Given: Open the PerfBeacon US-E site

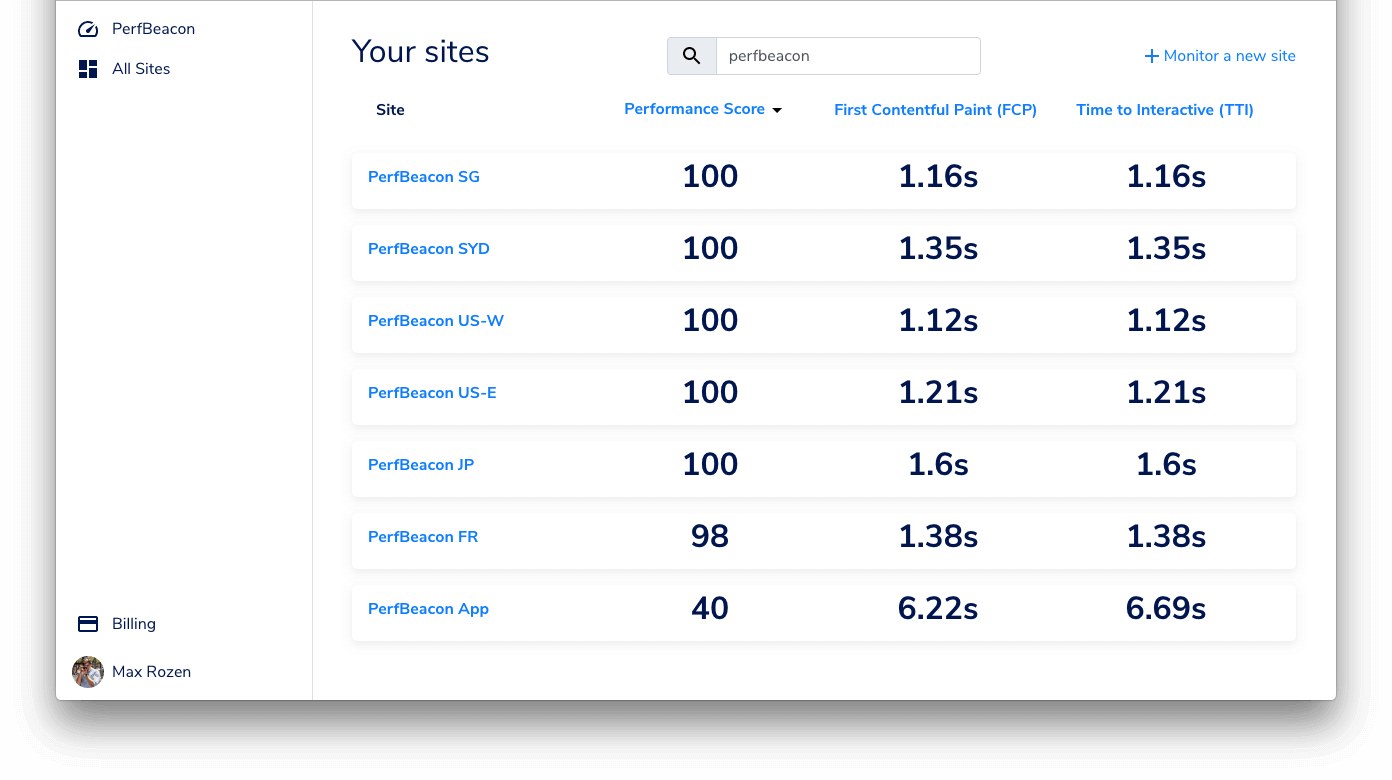Looking at the screenshot, I should click(x=432, y=393).
